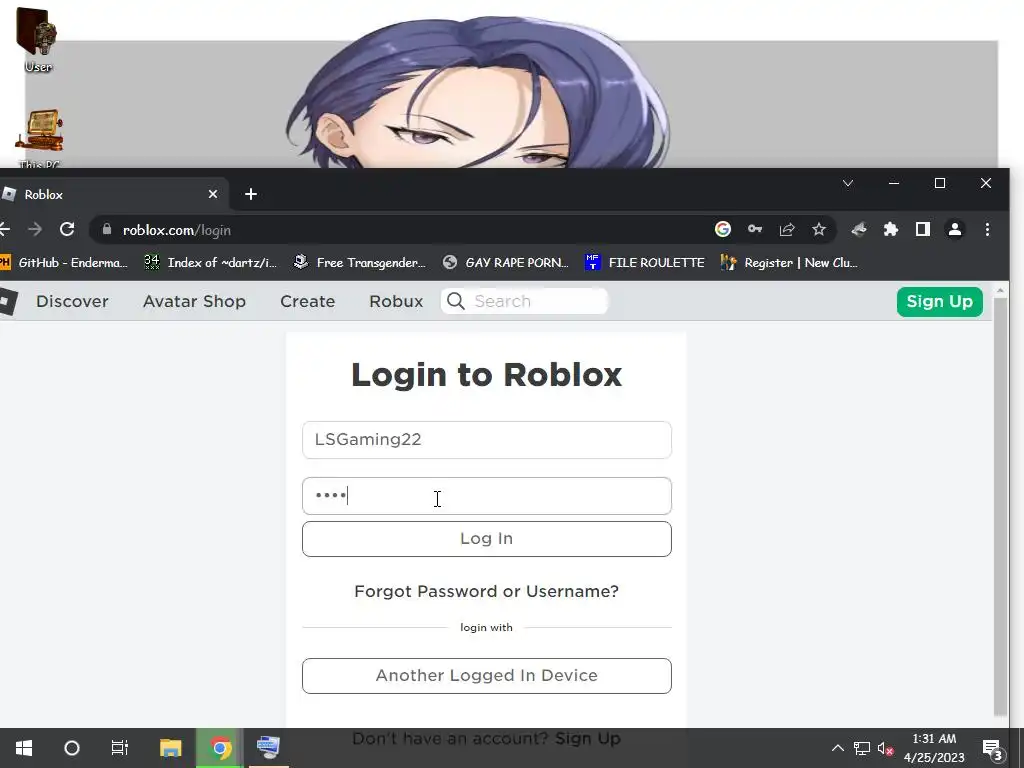
Task: Open the Register | New Clu... bookmark
Action: (790, 263)
